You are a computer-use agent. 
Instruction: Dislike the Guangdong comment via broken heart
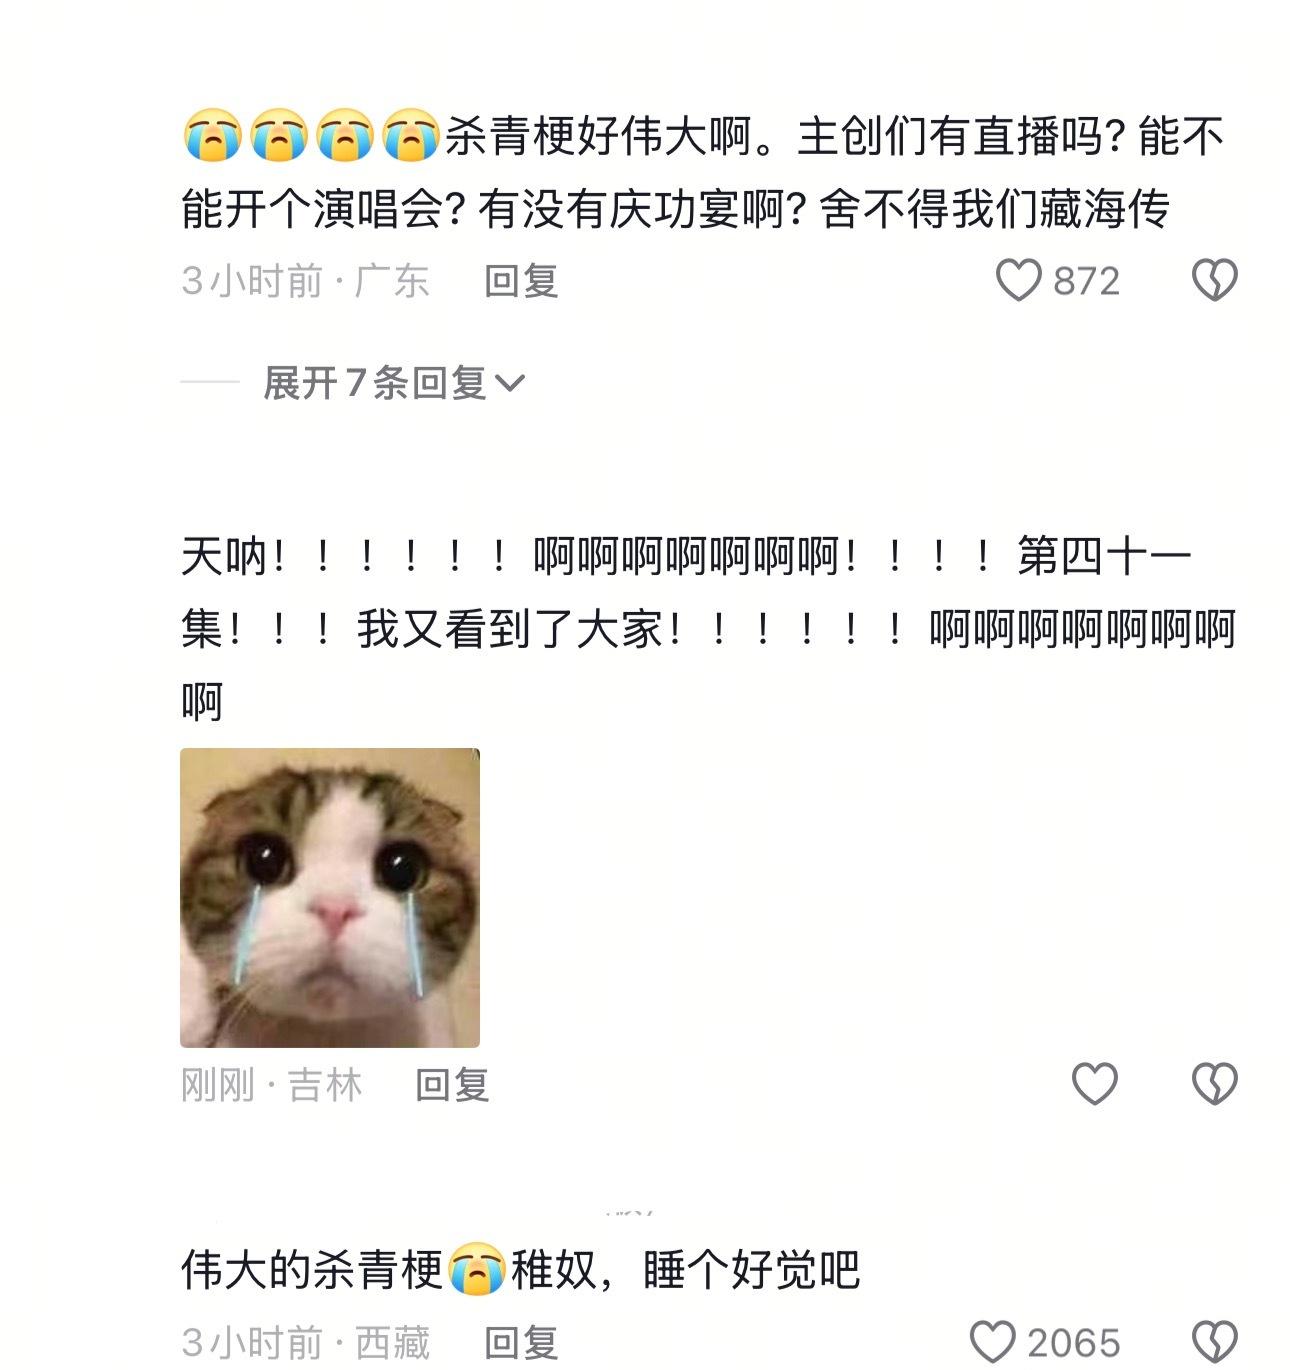pos(1215,281)
